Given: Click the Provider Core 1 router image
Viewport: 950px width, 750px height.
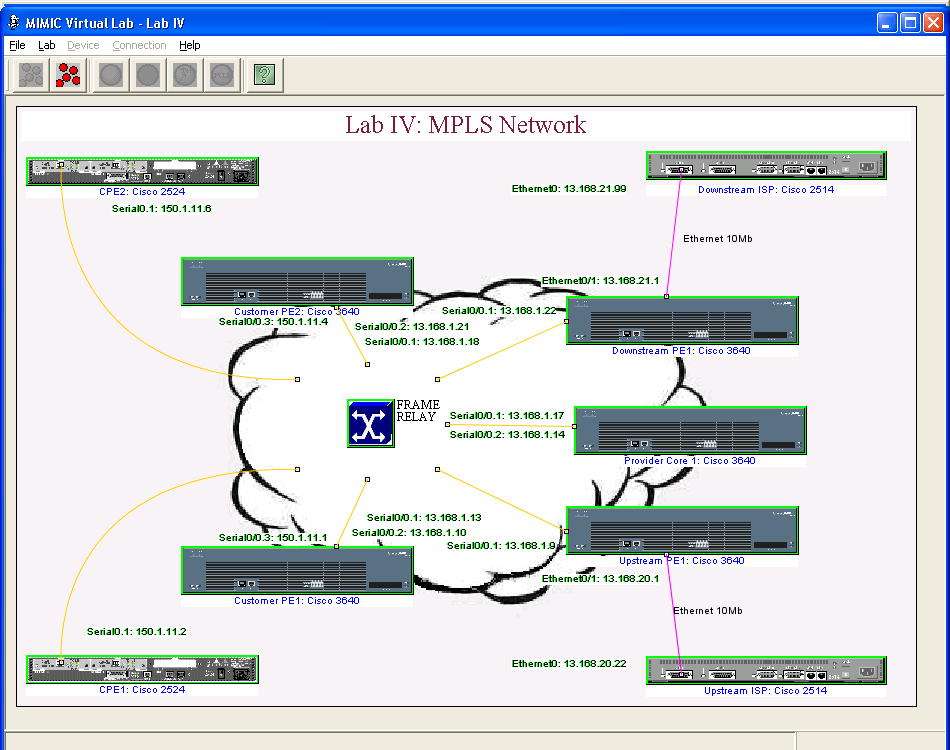Looking at the screenshot, I should pyautogui.click(x=688, y=430).
